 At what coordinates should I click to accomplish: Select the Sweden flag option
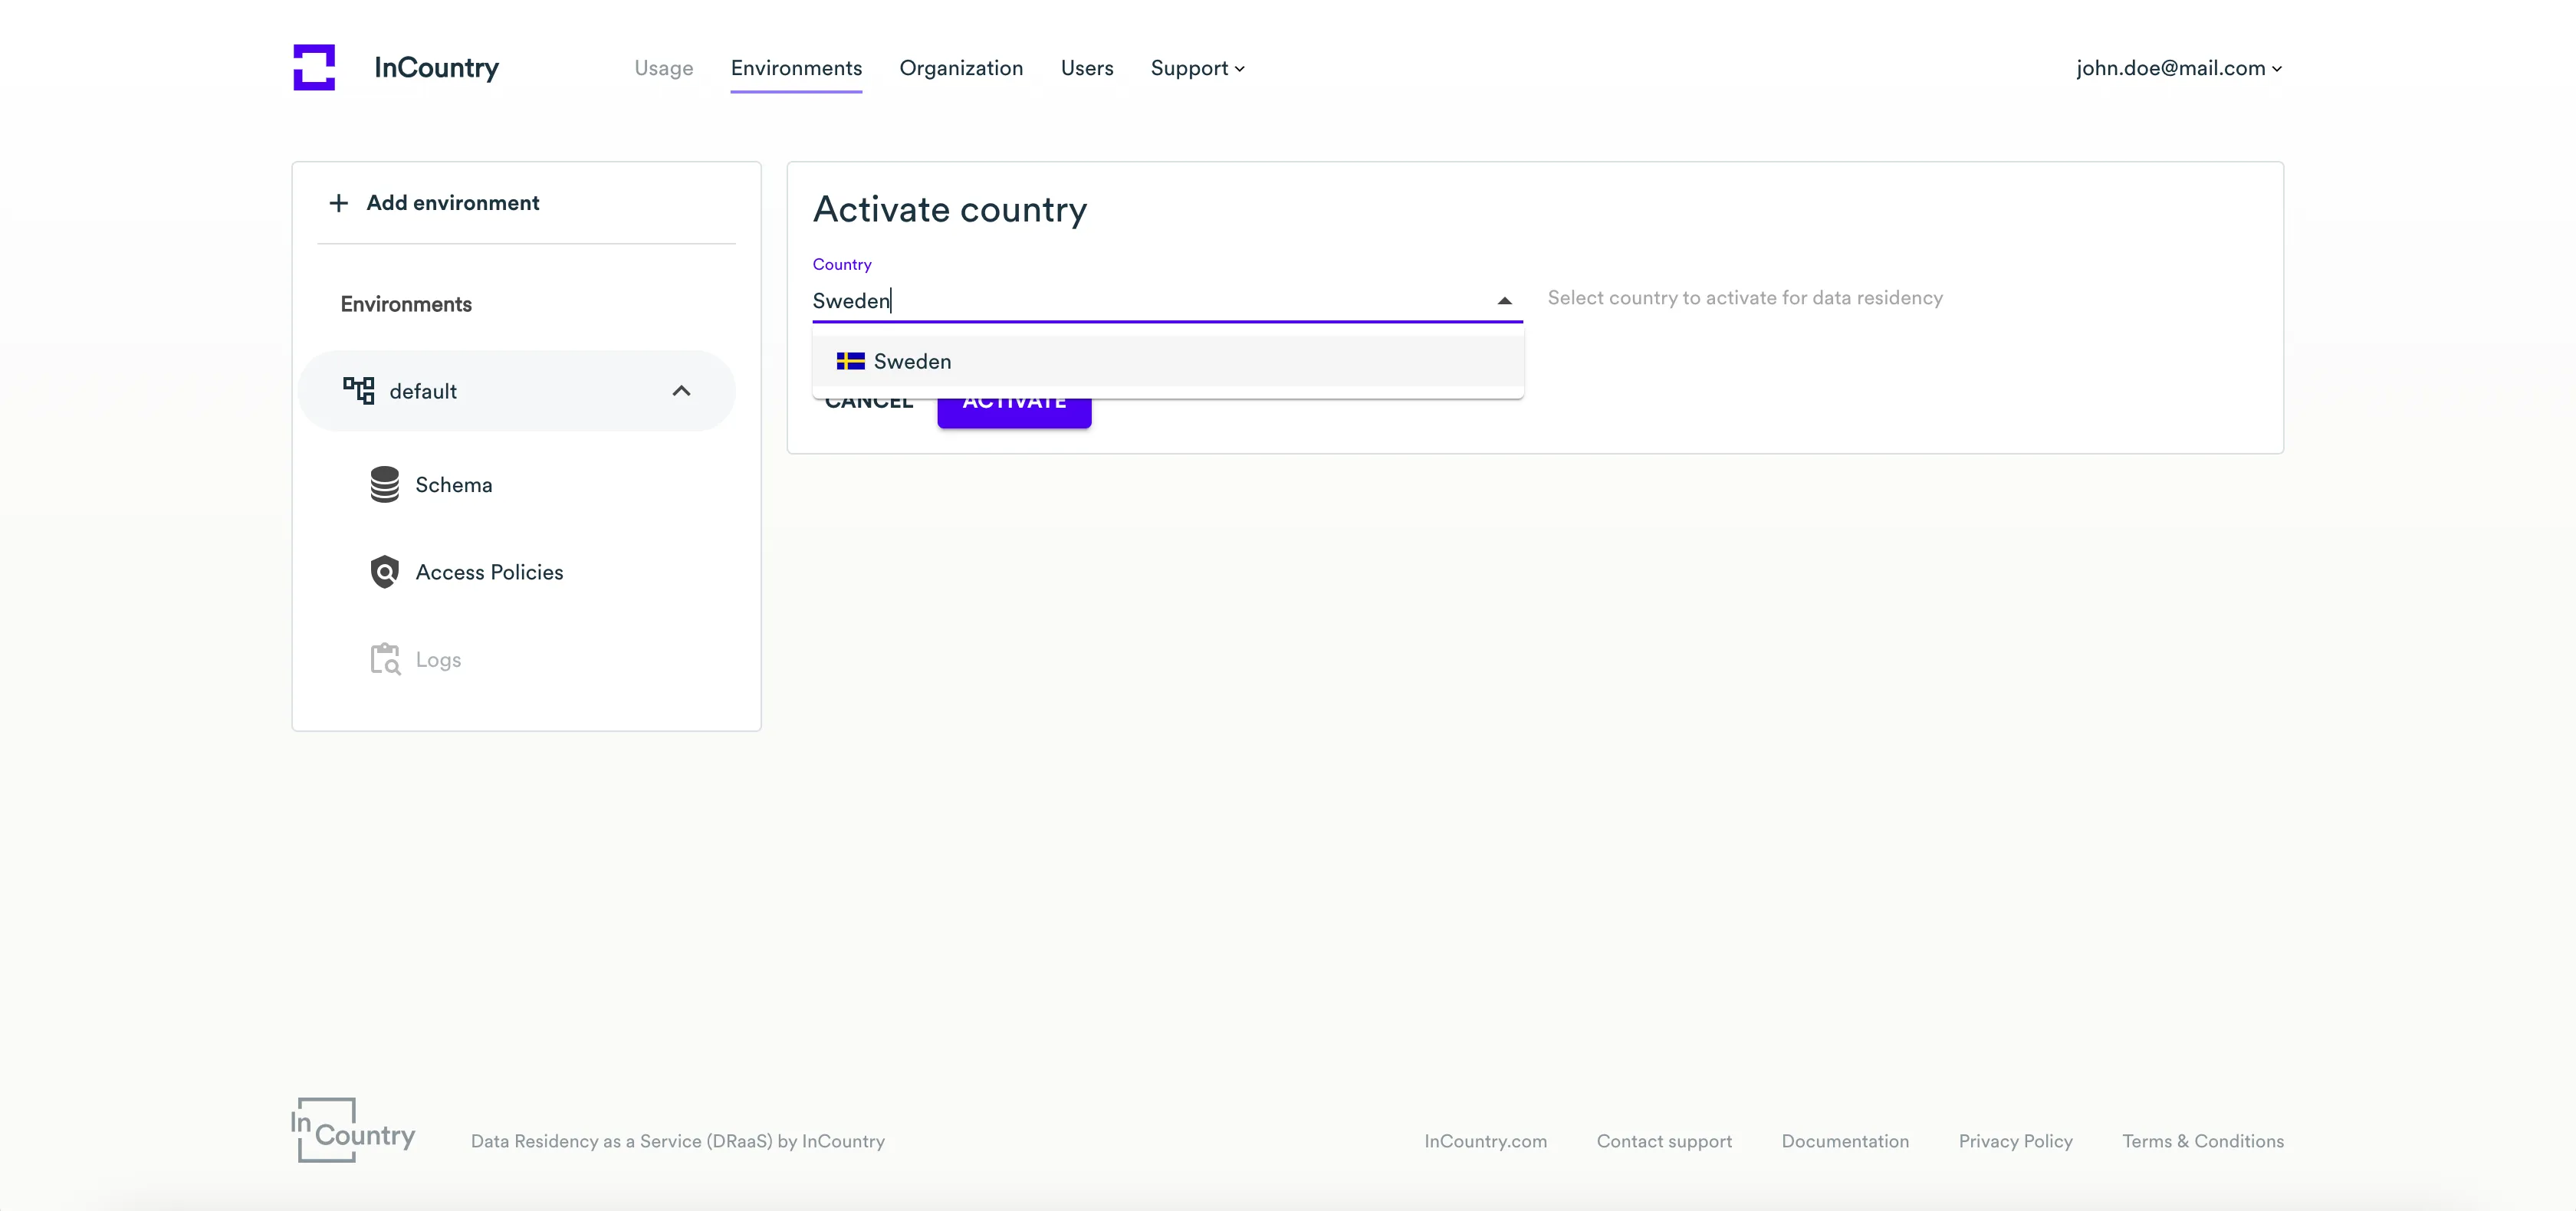click(851, 361)
